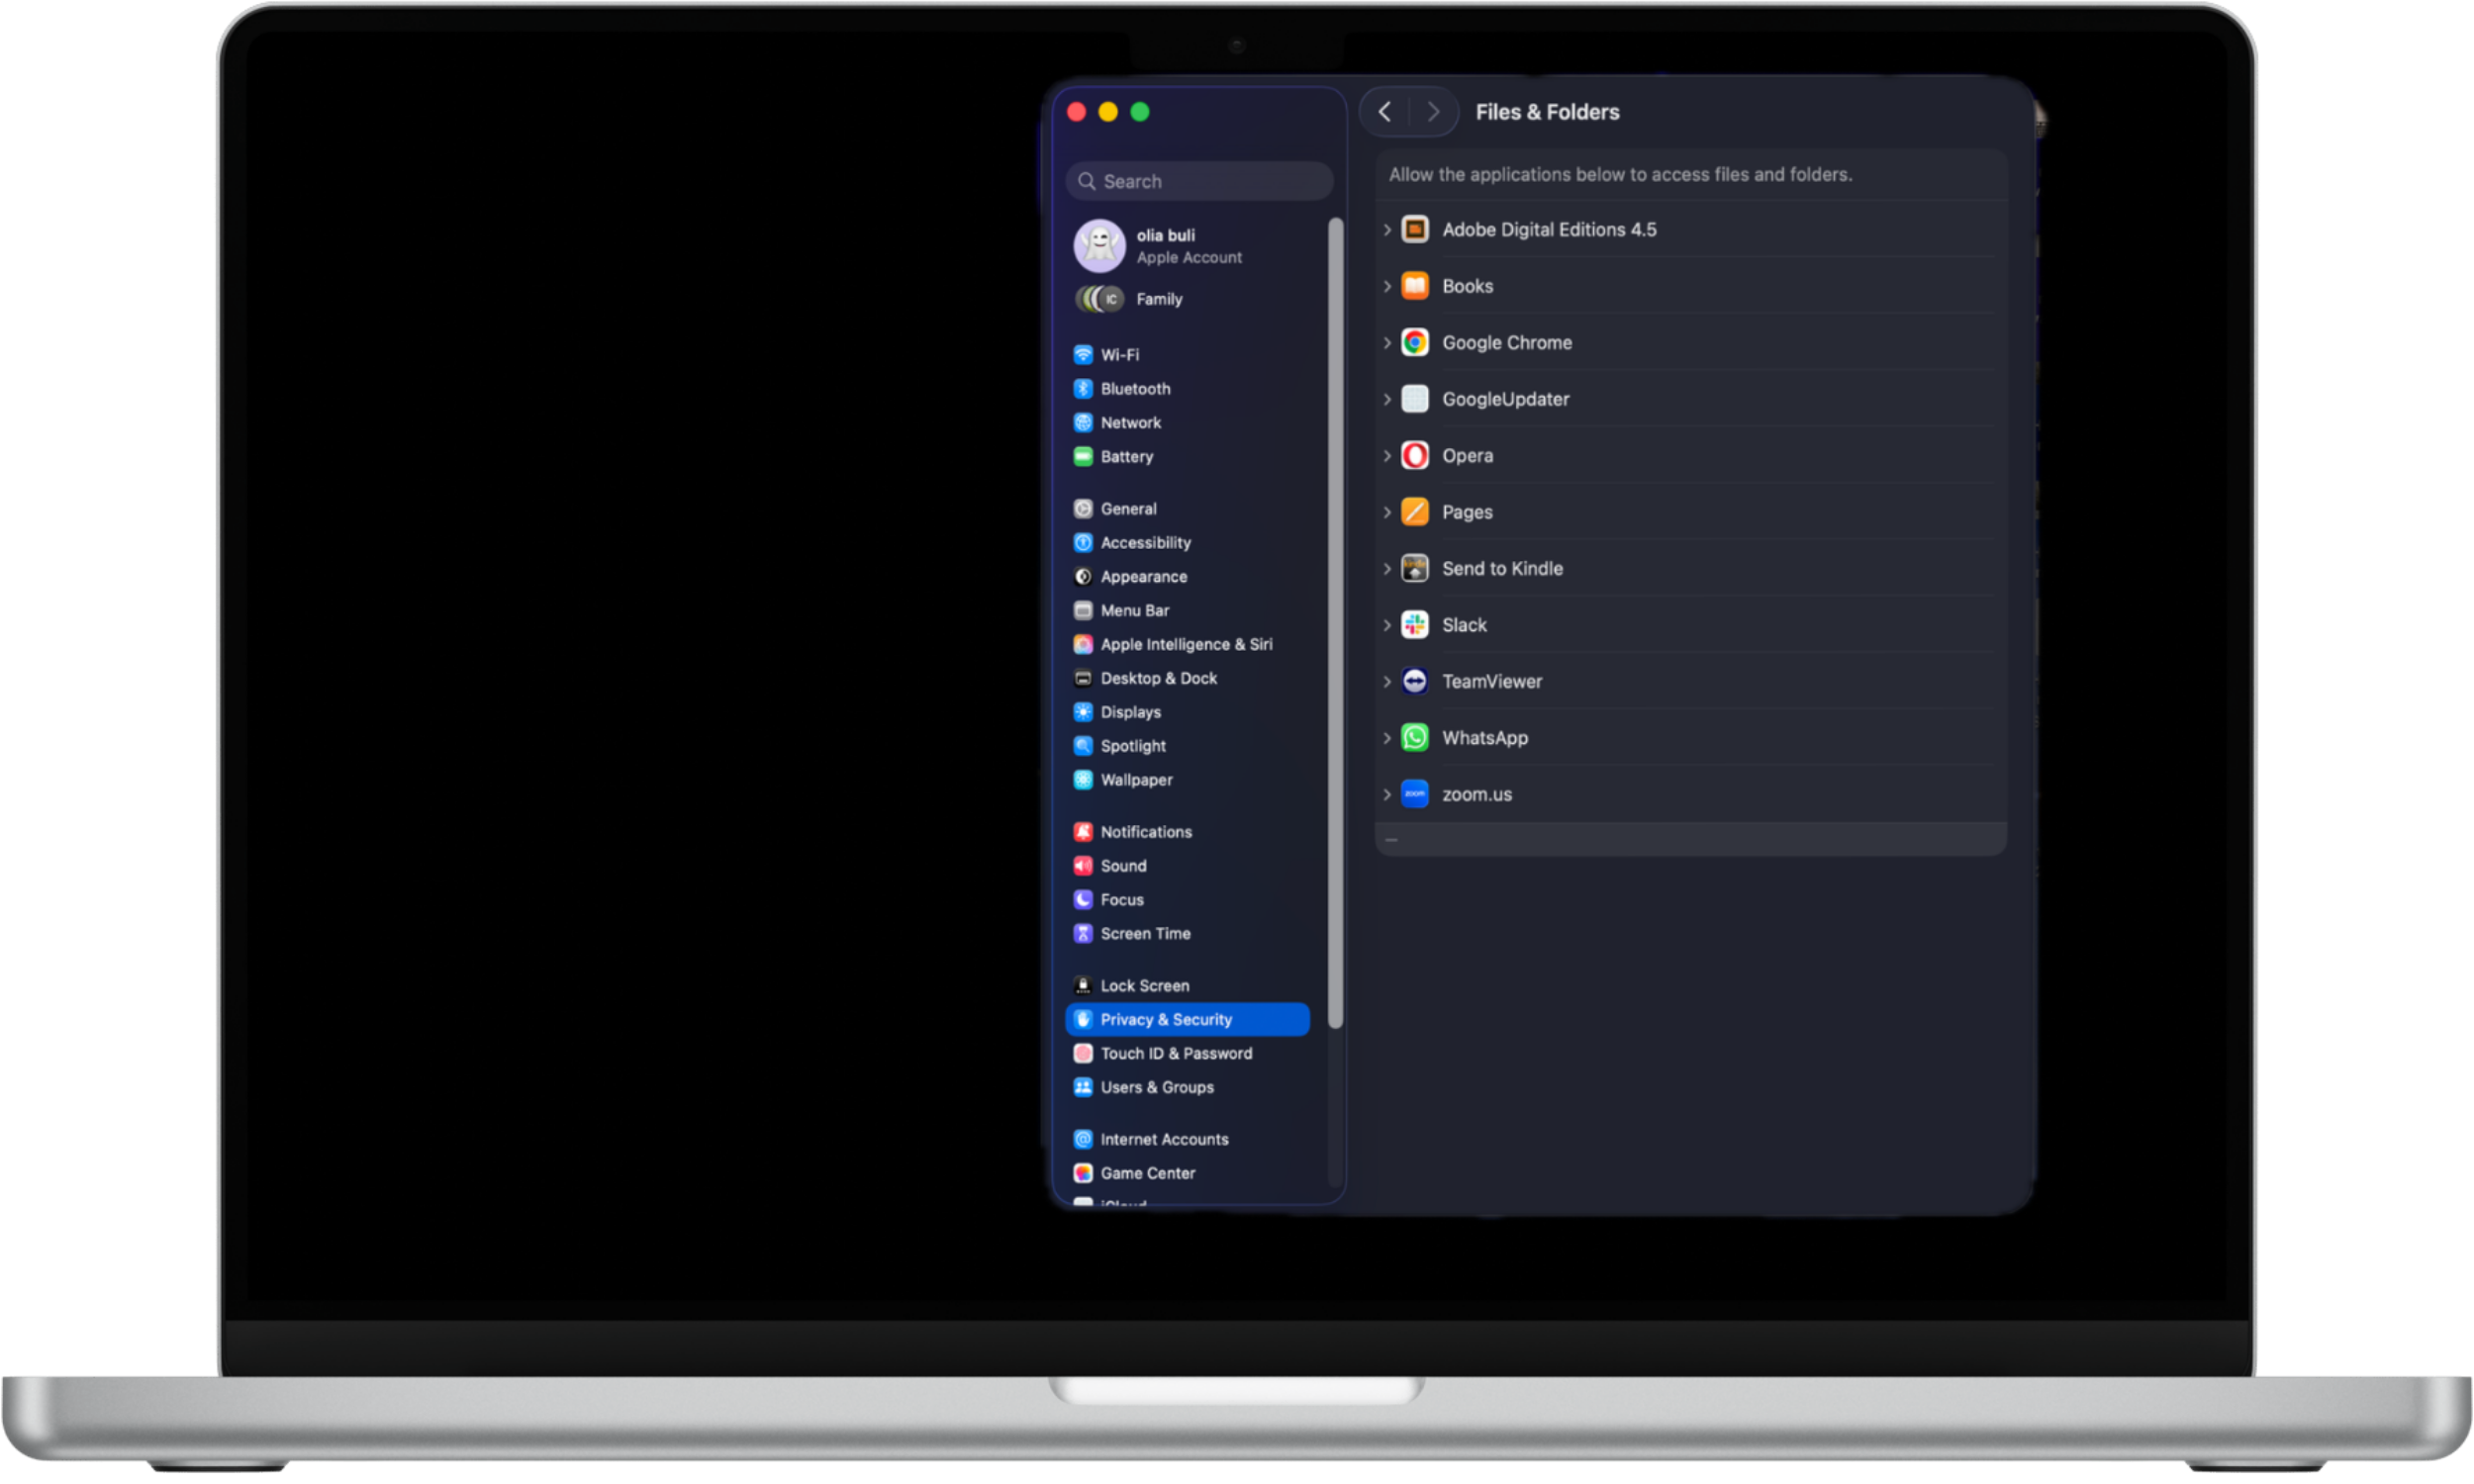
Task: Click the TeamViewer icon
Action: tap(1414, 681)
